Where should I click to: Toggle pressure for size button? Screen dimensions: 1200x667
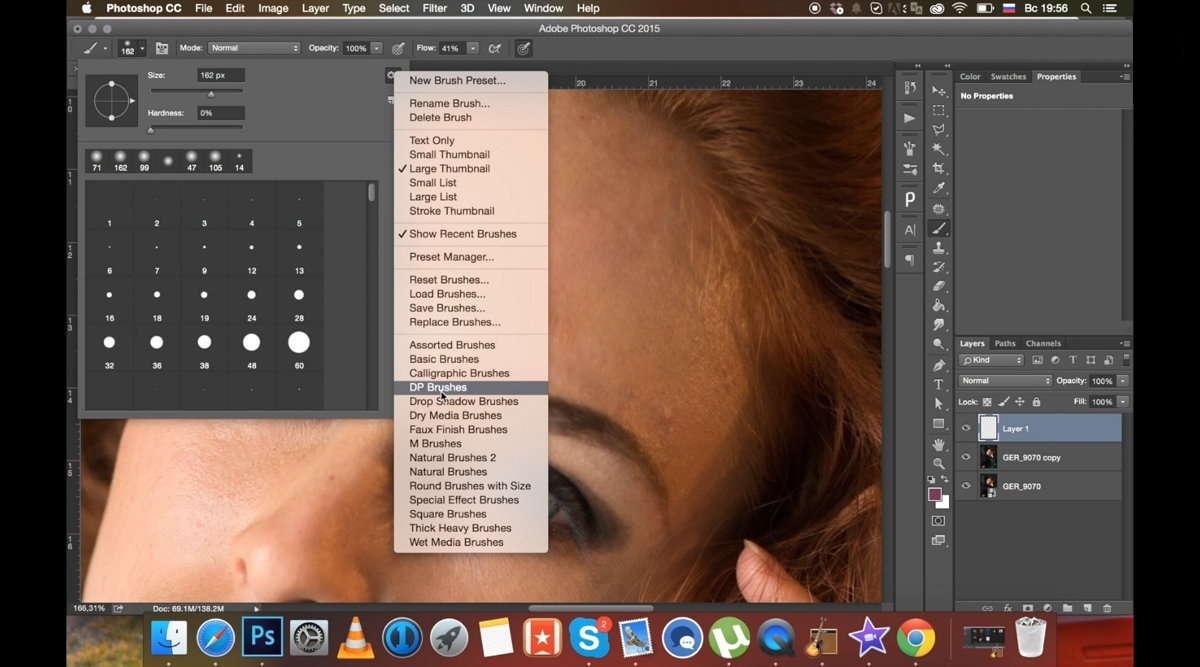(523, 48)
